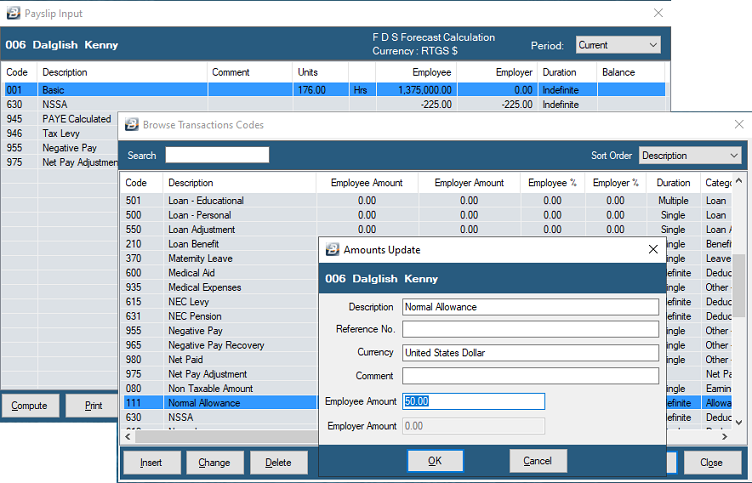Viewport: 752px width, 483px height.
Task: Click the 1,375,000.00 employee amount cell
Action: (416, 90)
